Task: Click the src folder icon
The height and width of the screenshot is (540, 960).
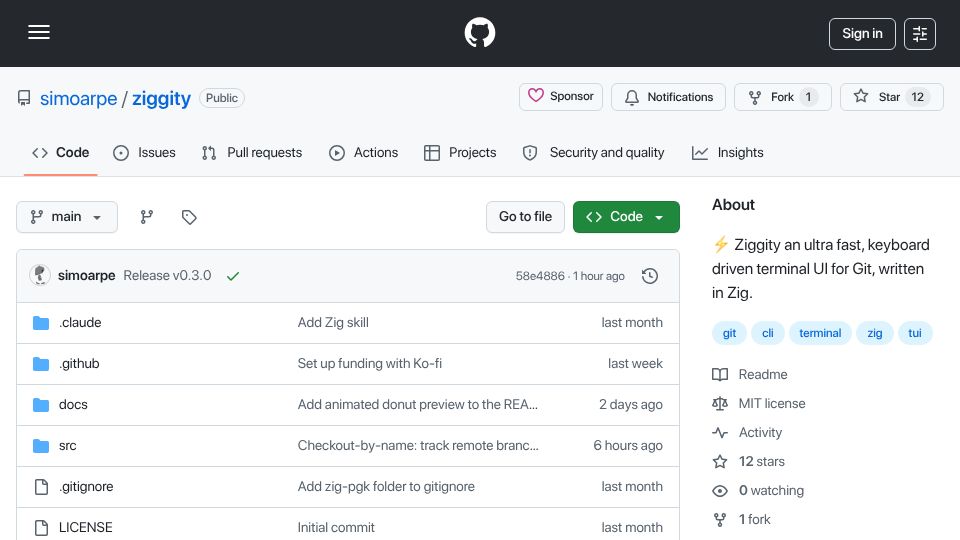Action: 41,446
